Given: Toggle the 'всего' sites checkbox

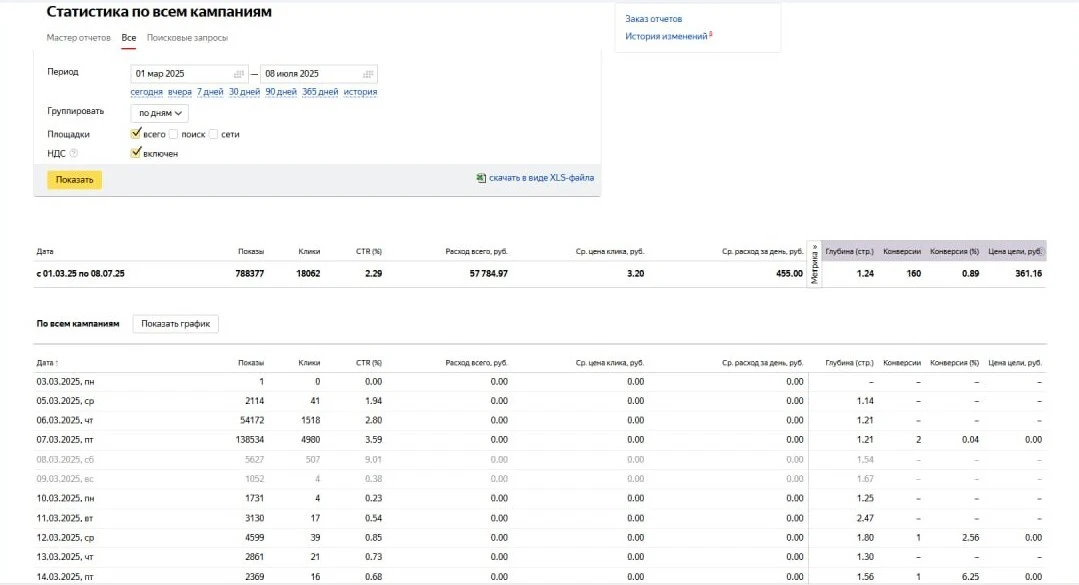Looking at the screenshot, I should tap(136, 134).
